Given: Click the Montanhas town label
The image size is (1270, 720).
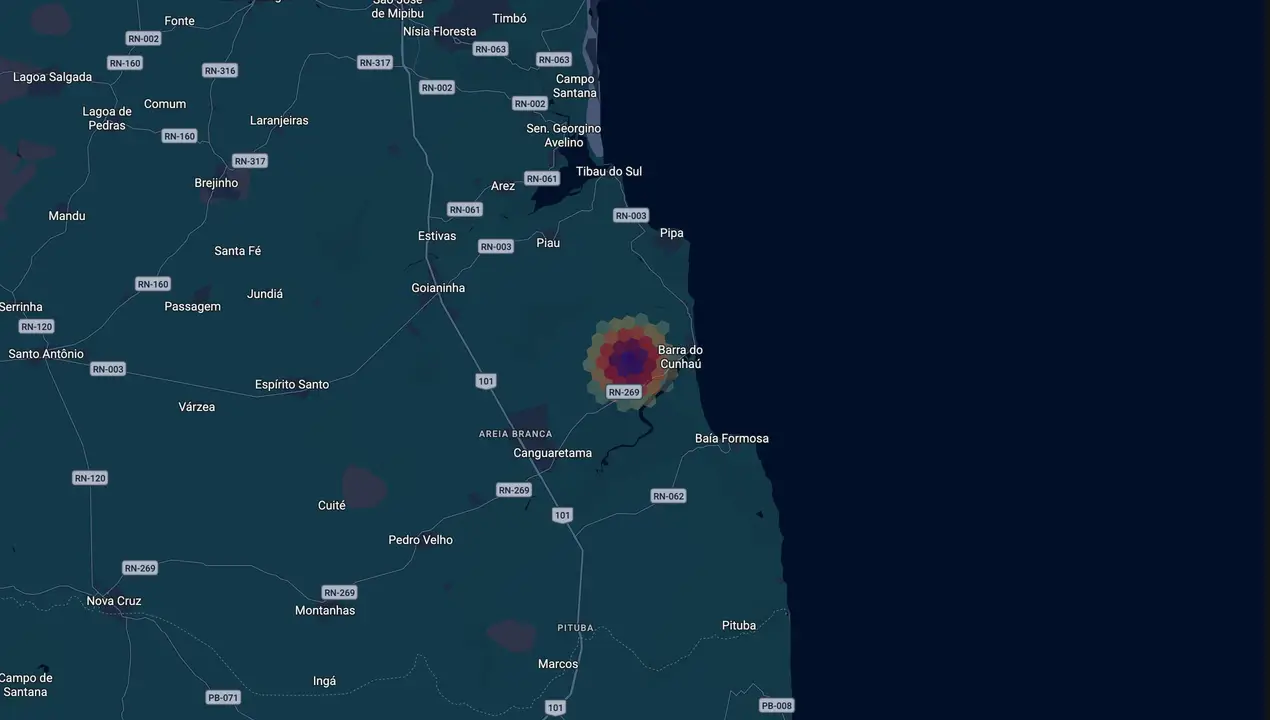Looking at the screenshot, I should [x=325, y=610].
